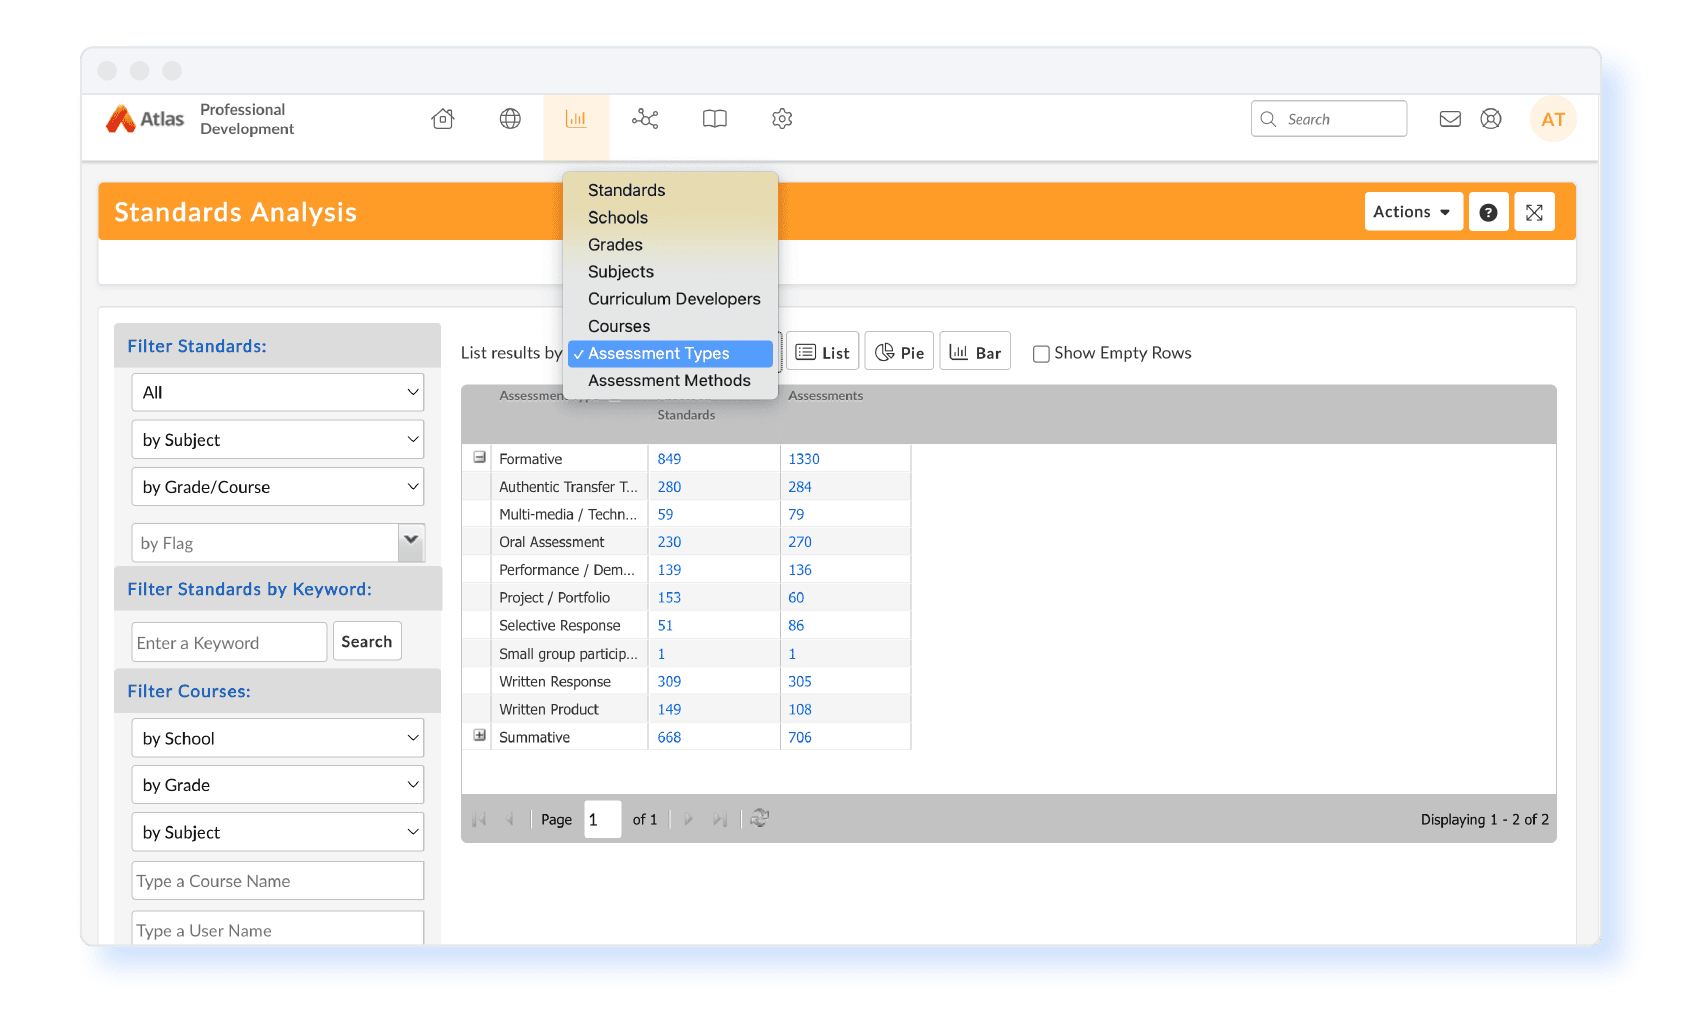Click the lifebuoy support icon
The image size is (1682, 1016).
(x=1490, y=119)
